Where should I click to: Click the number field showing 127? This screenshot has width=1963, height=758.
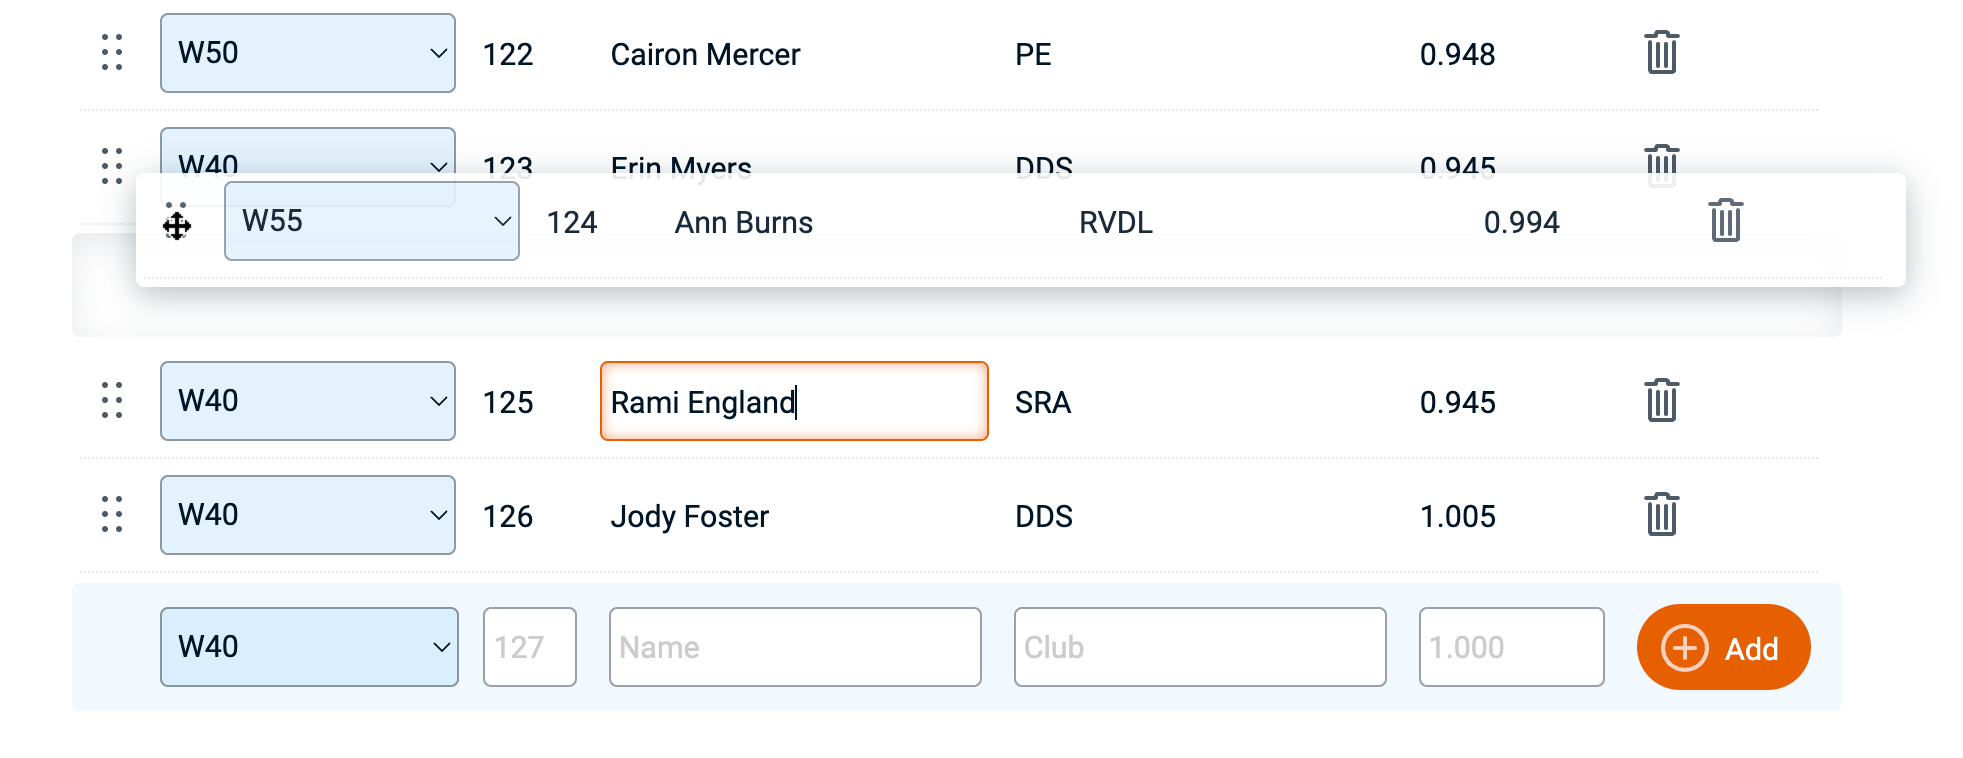(x=529, y=647)
